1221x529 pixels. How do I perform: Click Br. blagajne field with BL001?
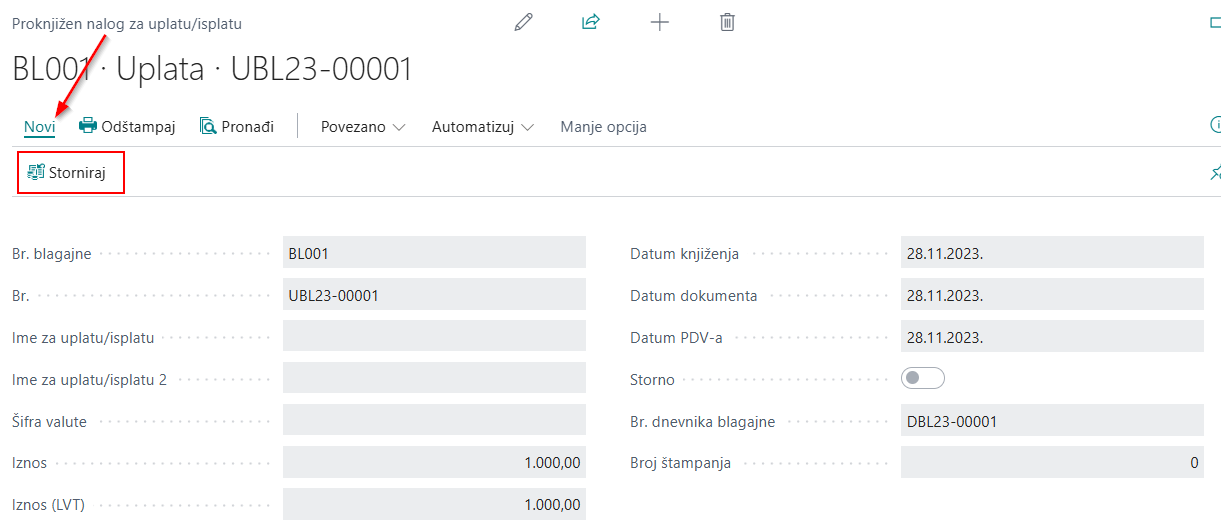434,253
